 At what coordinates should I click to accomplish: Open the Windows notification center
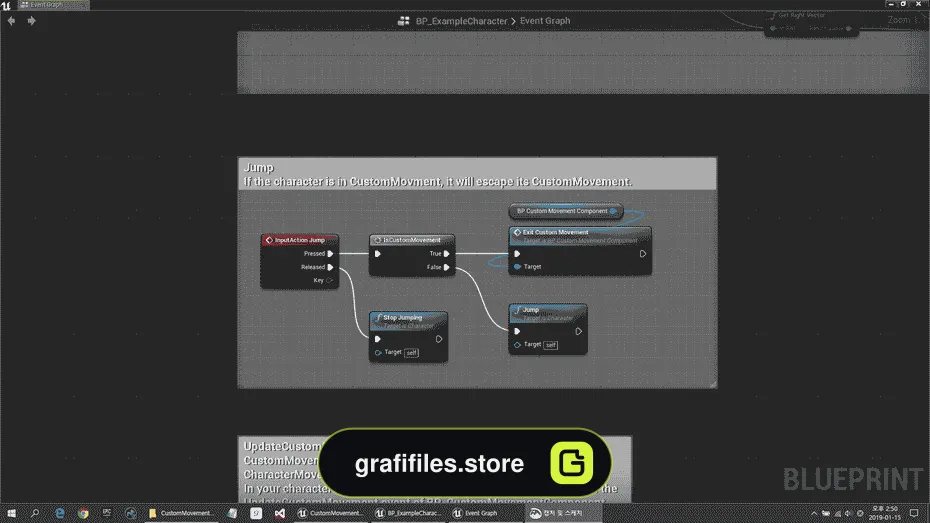(915, 514)
